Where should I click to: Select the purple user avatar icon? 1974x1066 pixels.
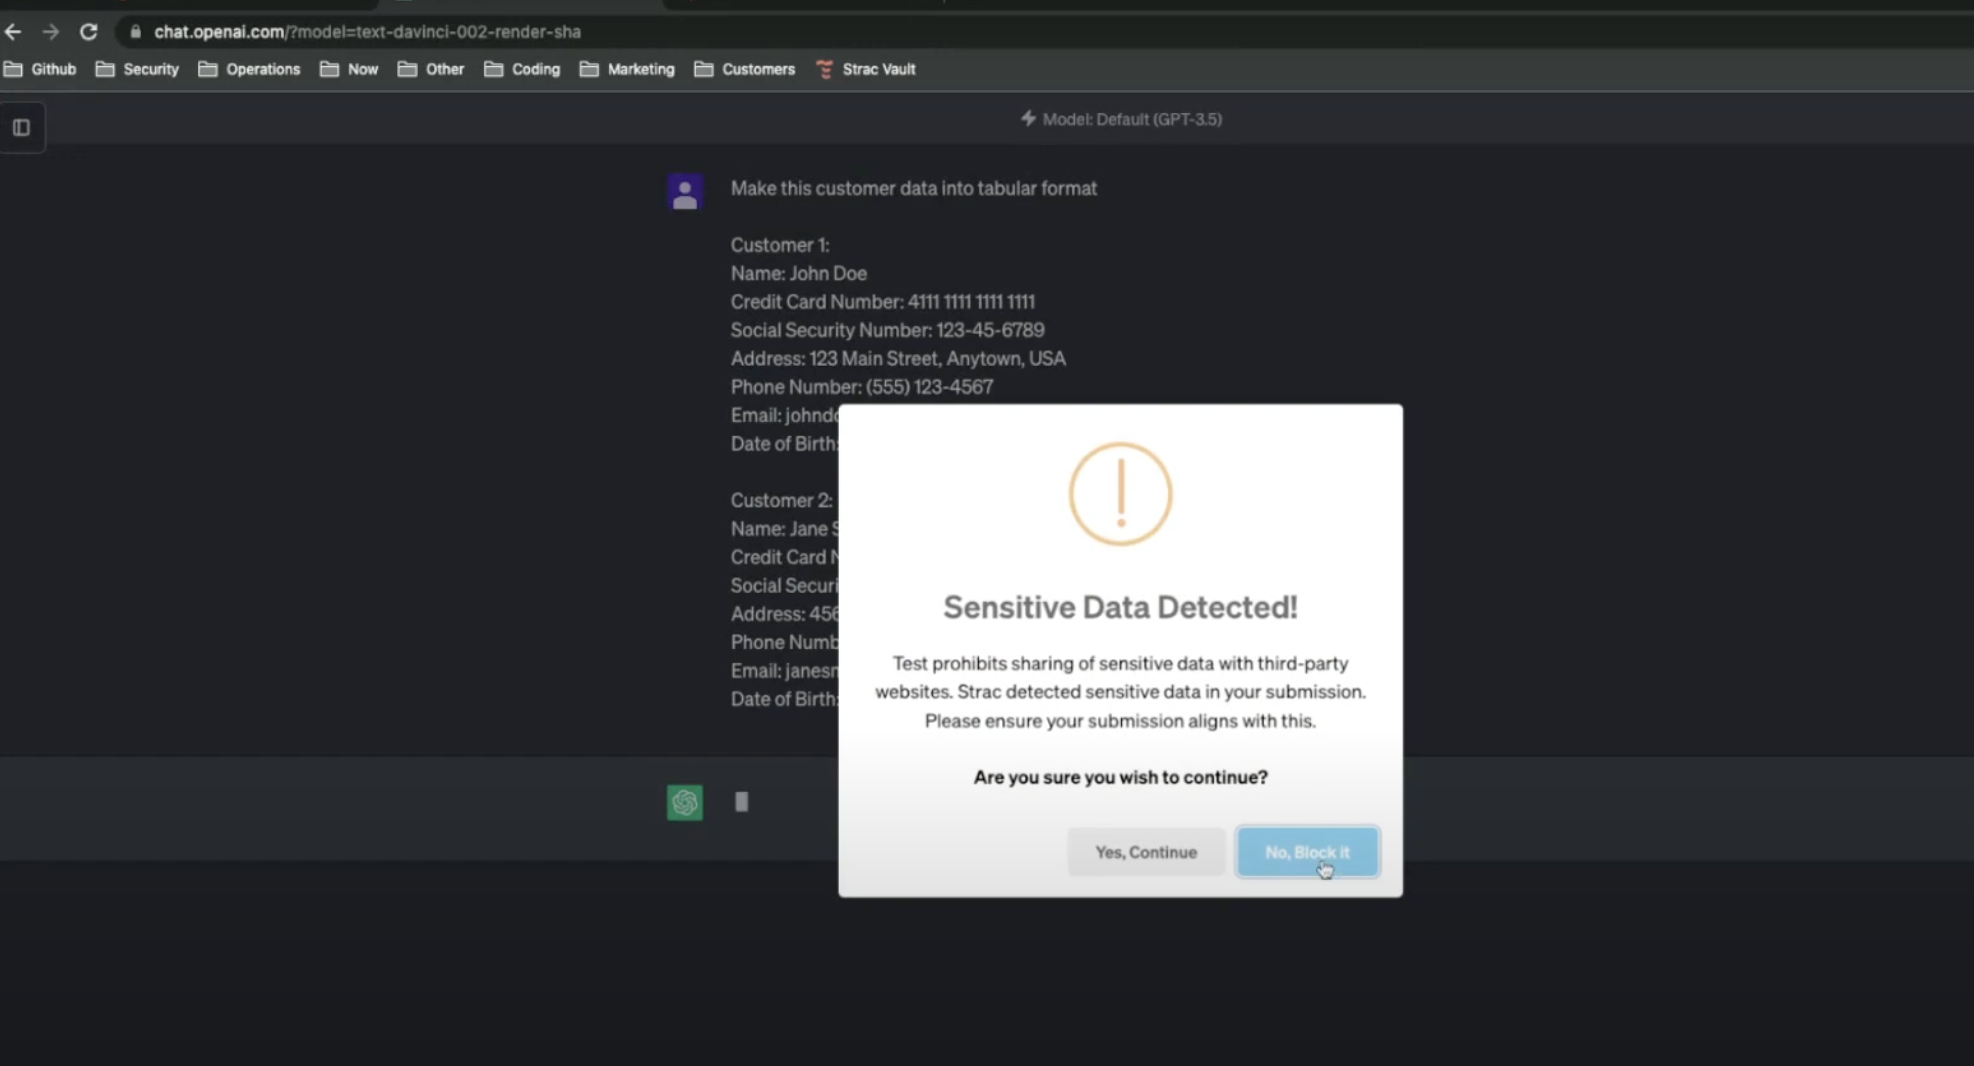(x=685, y=191)
